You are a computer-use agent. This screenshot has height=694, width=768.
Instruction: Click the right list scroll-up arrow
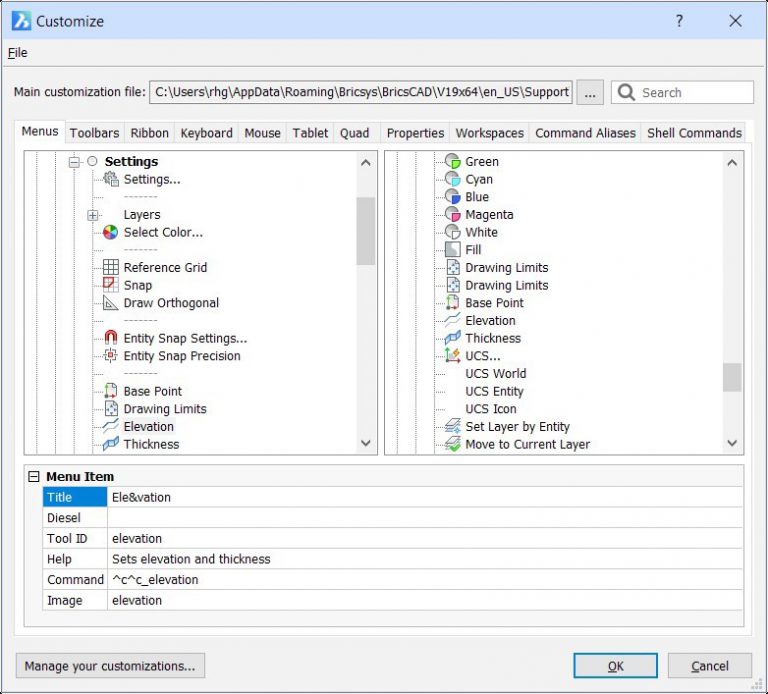732,163
